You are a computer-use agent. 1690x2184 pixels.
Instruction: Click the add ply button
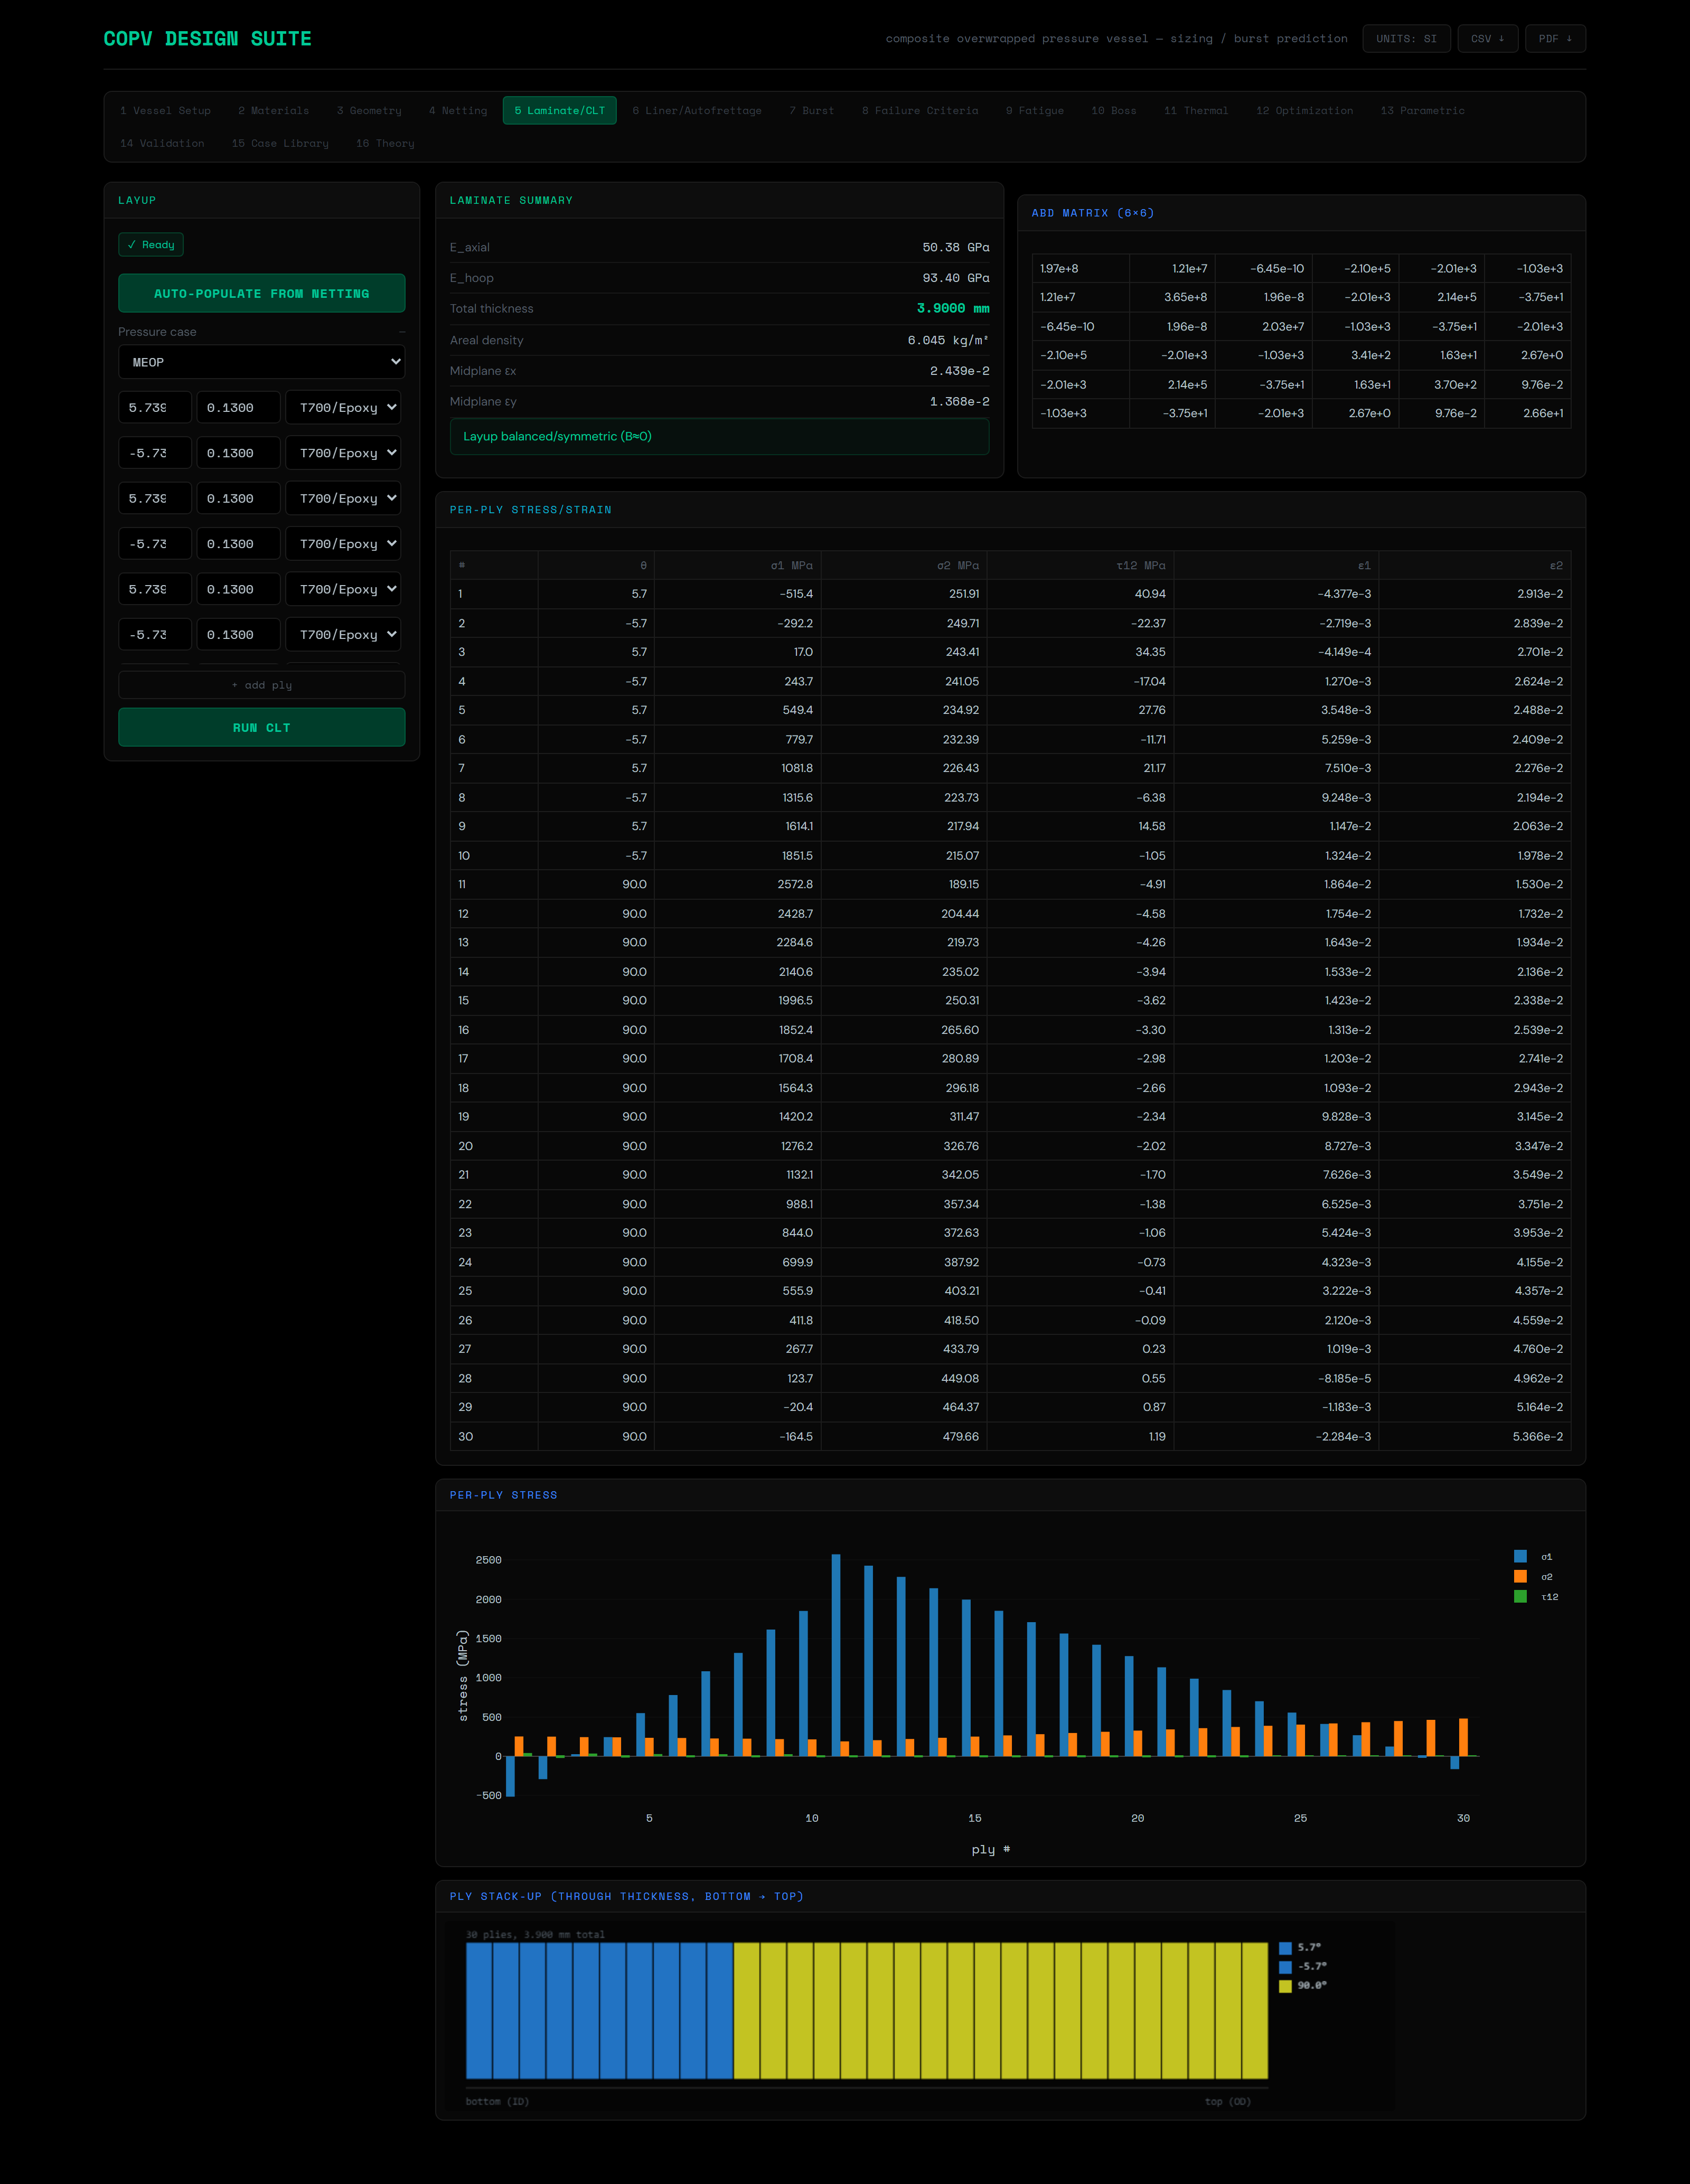(x=262, y=685)
